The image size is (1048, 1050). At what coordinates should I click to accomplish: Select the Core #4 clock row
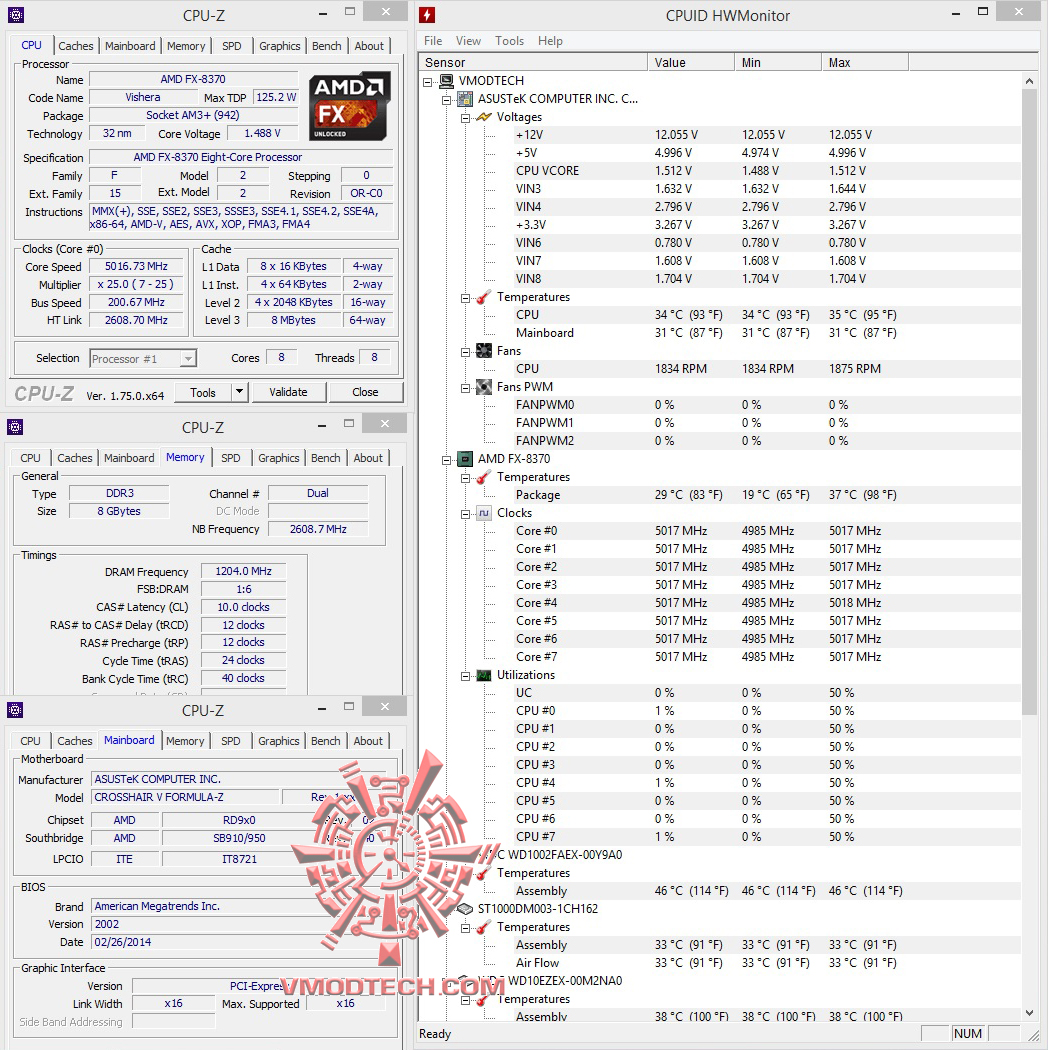(x=767, y=603)
